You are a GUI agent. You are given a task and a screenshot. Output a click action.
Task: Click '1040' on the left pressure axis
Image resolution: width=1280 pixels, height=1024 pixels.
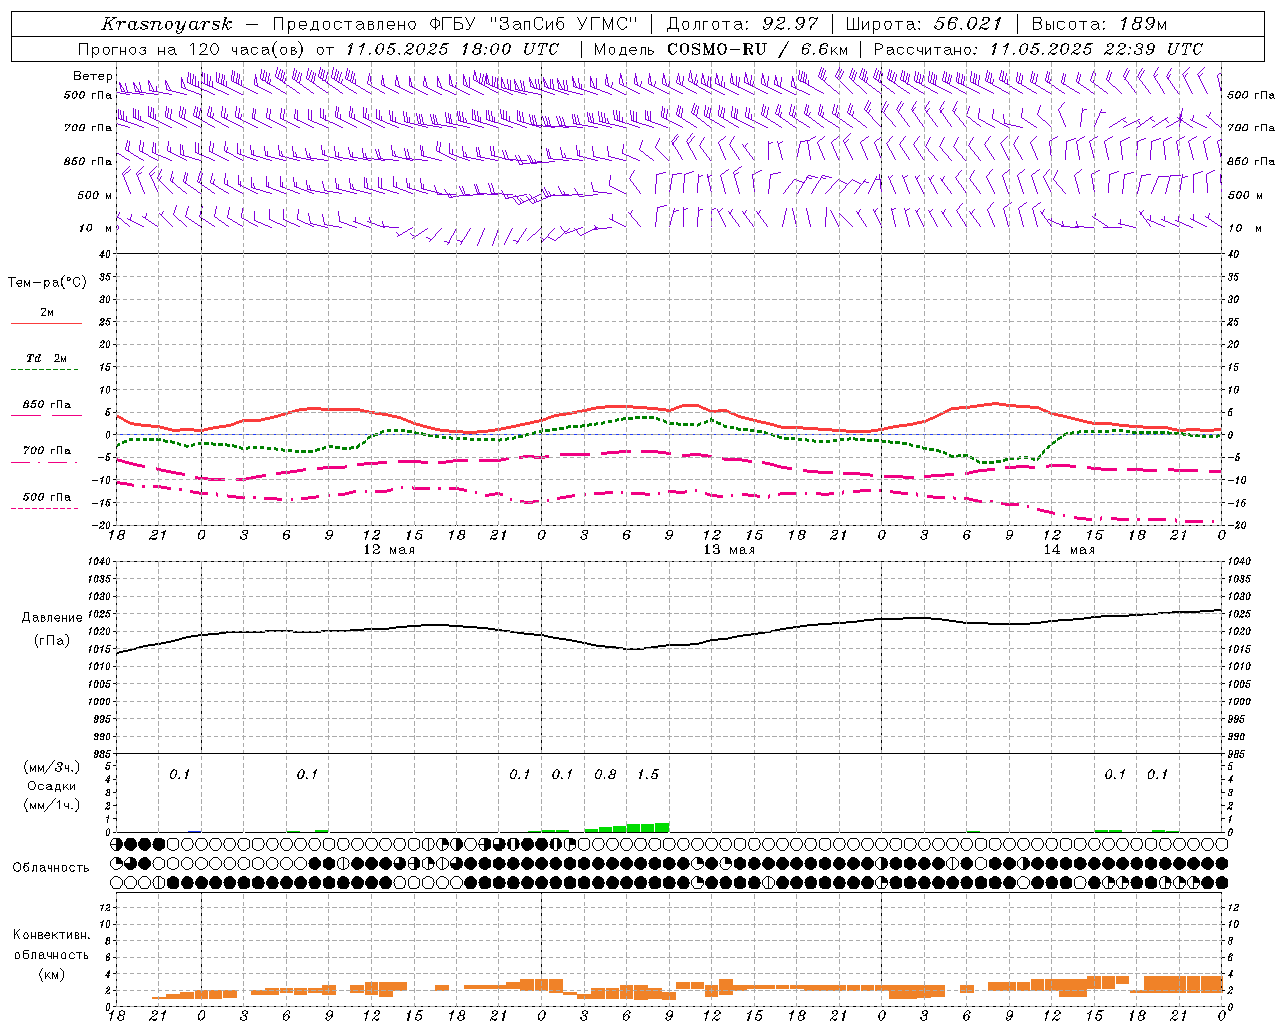pos(98,562)
